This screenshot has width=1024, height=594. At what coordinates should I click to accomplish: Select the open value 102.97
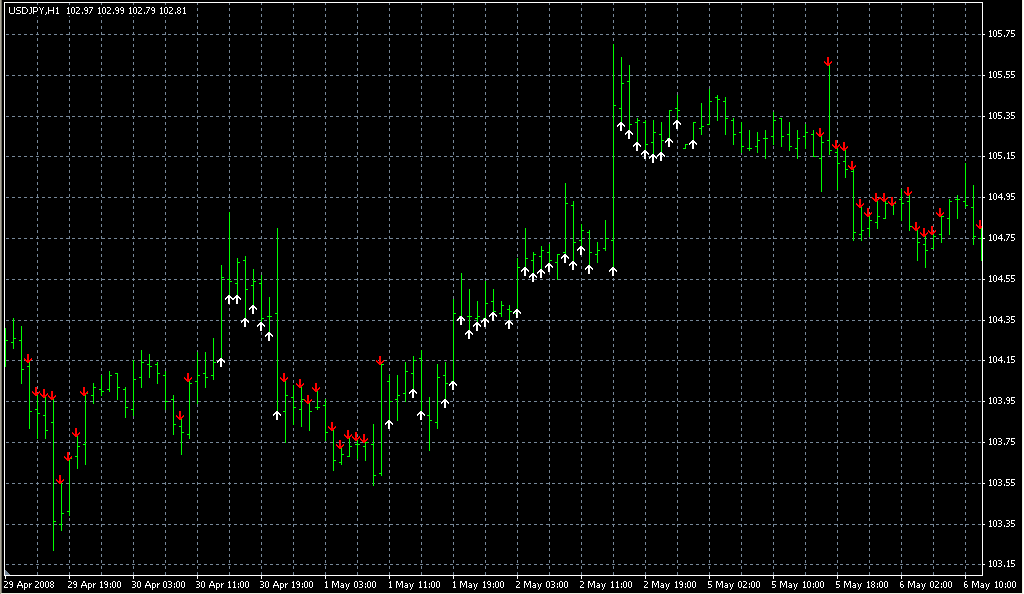[x=80, y=11]
